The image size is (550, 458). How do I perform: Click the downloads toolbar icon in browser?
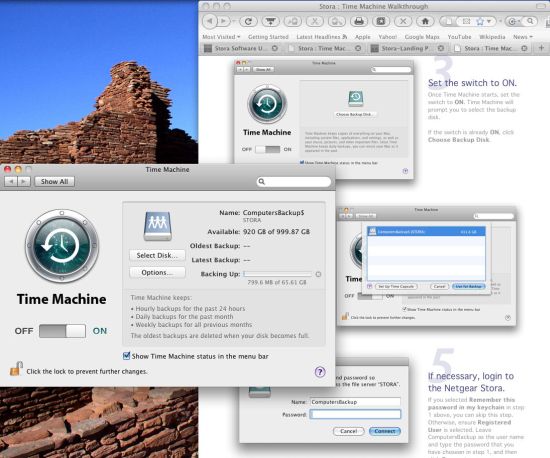coord(270,21)
